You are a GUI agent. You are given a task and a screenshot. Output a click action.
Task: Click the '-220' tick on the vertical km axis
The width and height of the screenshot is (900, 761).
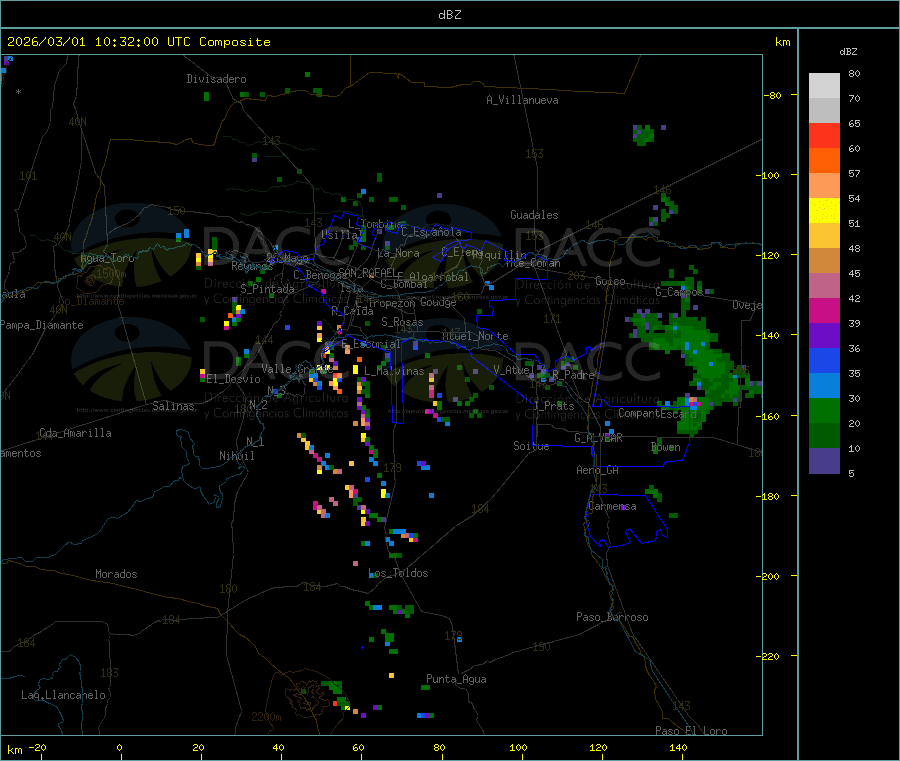[768, 656]
